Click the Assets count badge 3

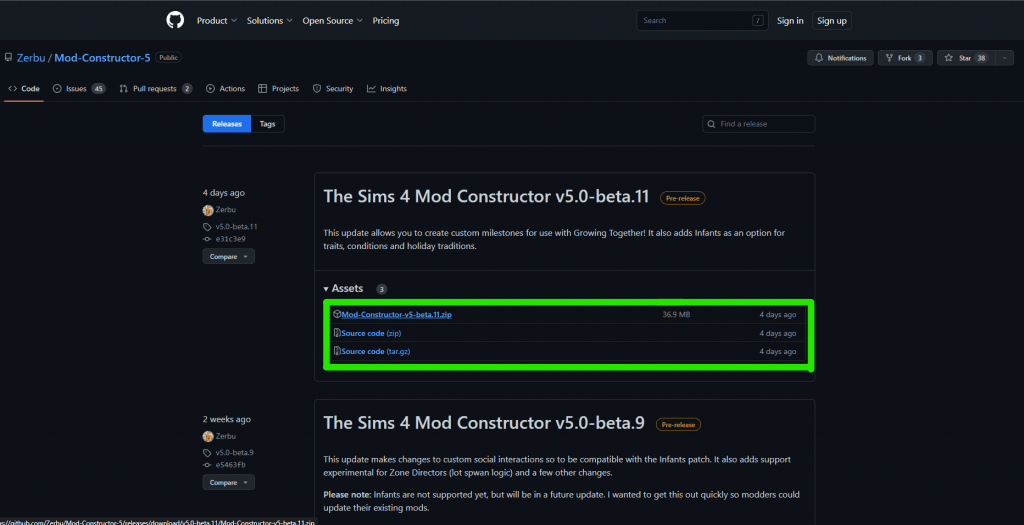(x=381, y=289)
